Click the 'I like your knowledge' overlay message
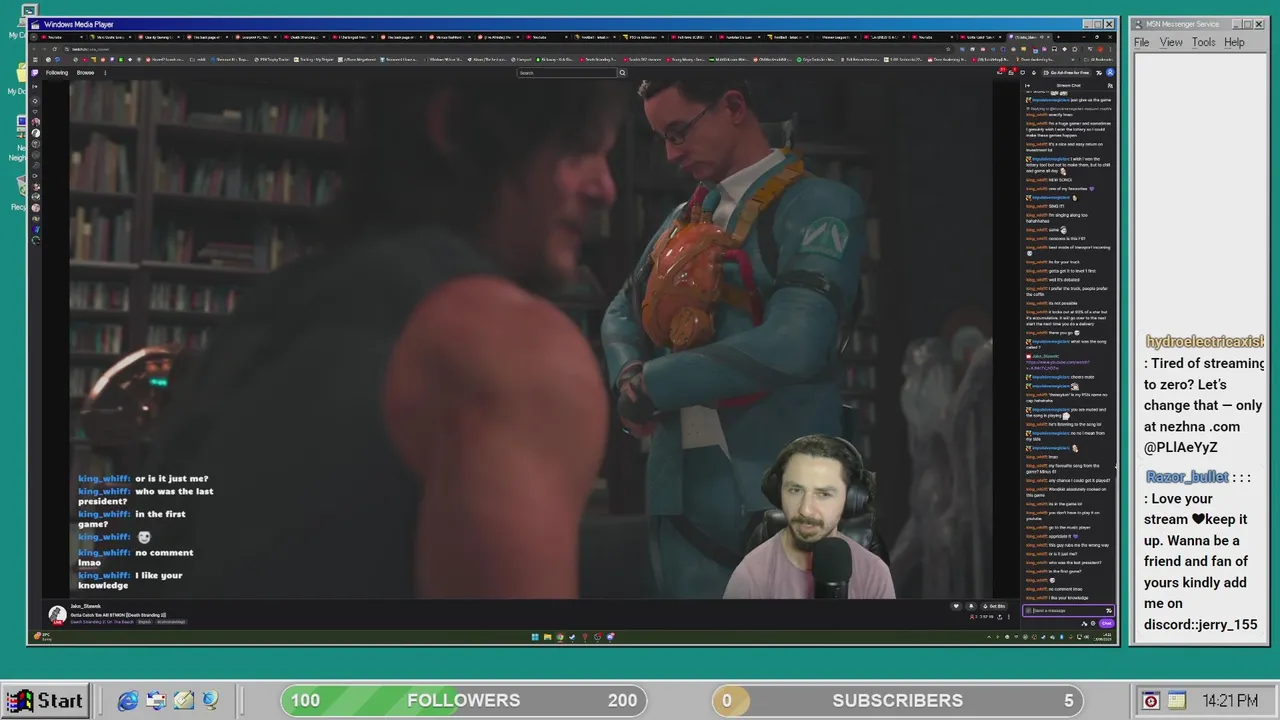The height and width of the screenshot is (720, 1280). click(x=130, y=580)
